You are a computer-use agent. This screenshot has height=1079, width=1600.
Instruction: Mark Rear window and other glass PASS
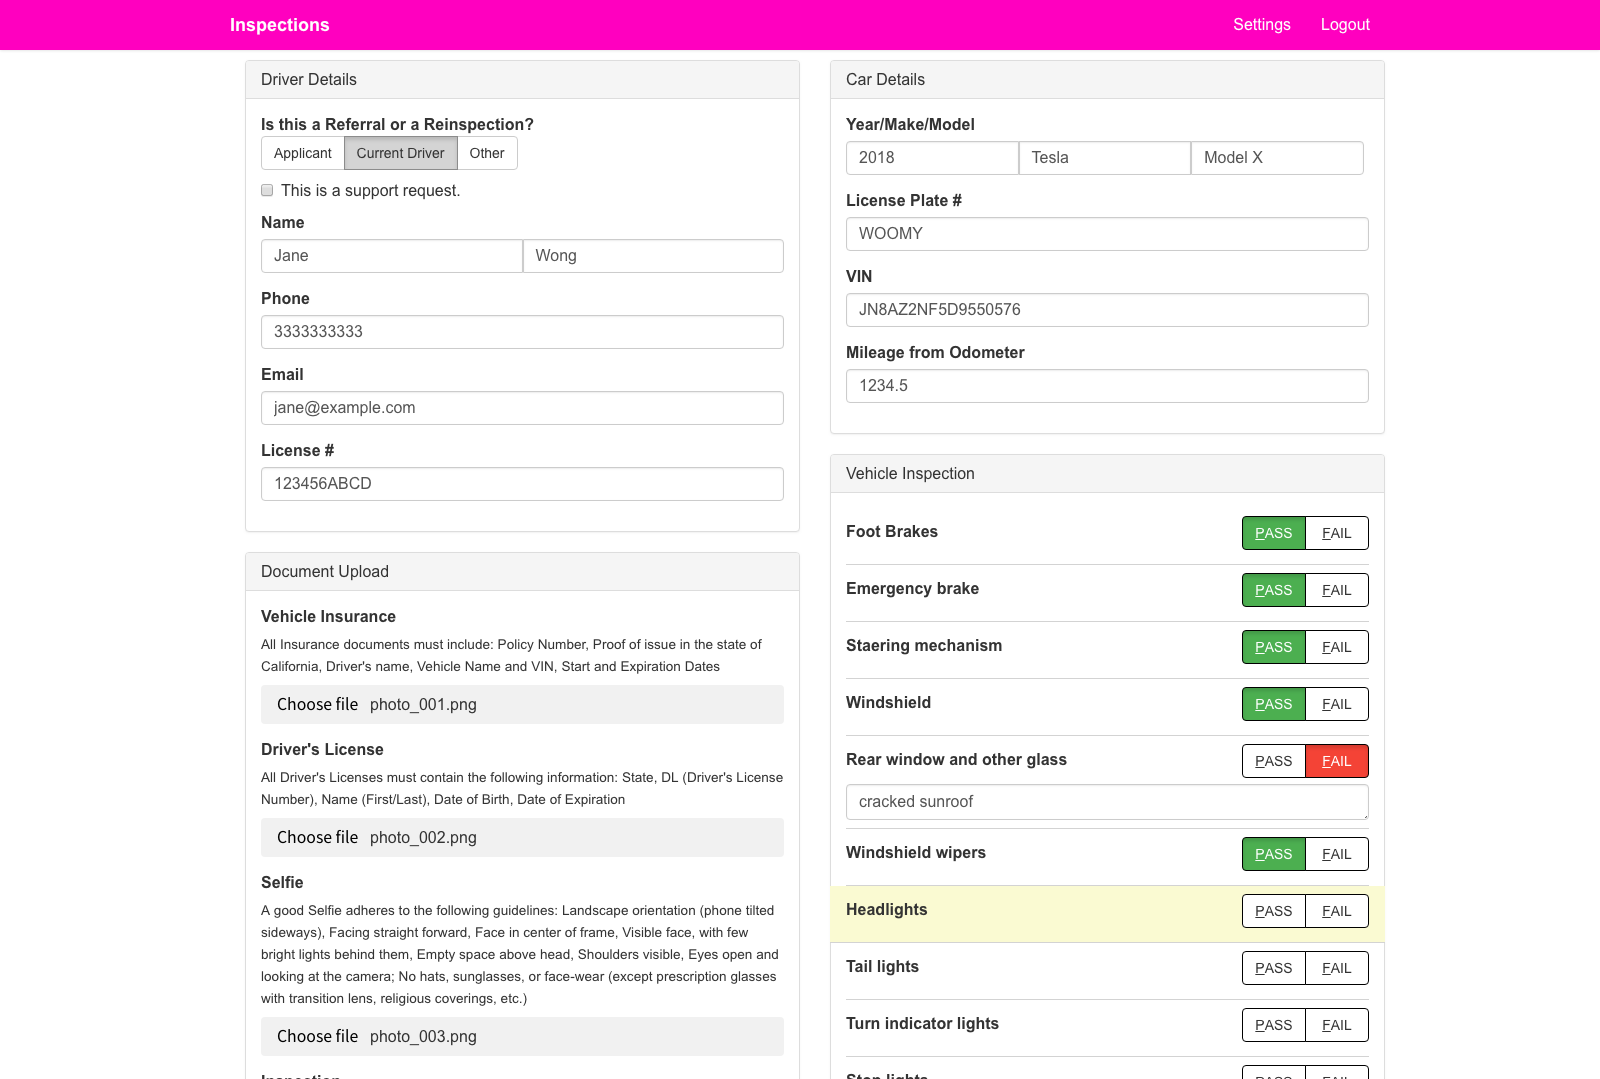click(1273, 761)
